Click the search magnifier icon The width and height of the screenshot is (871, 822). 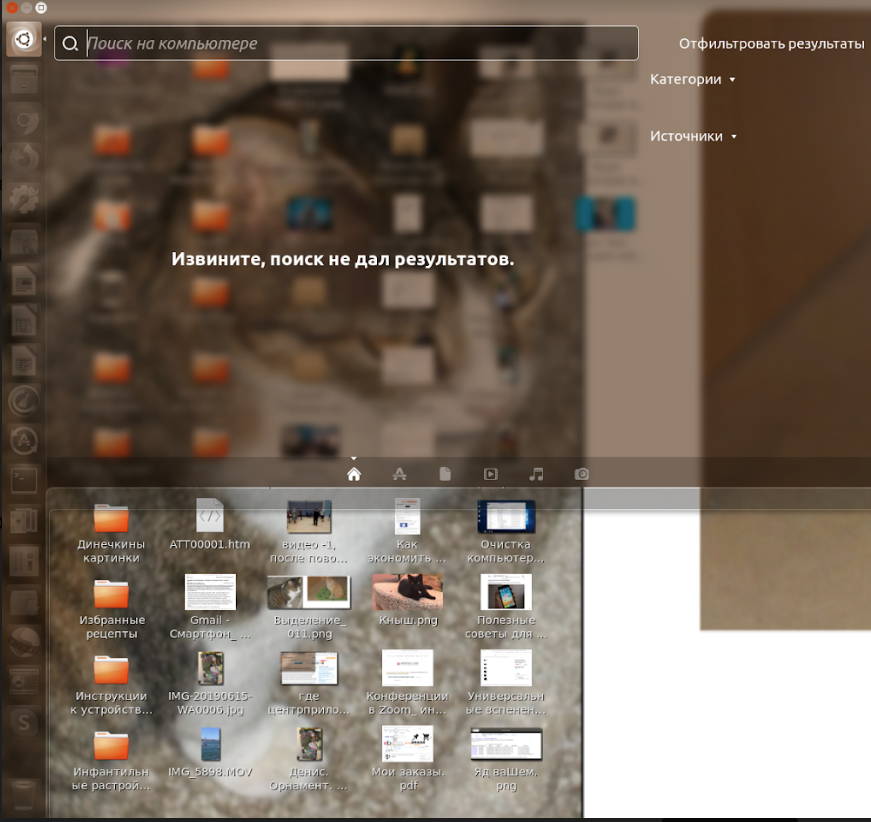71,43
